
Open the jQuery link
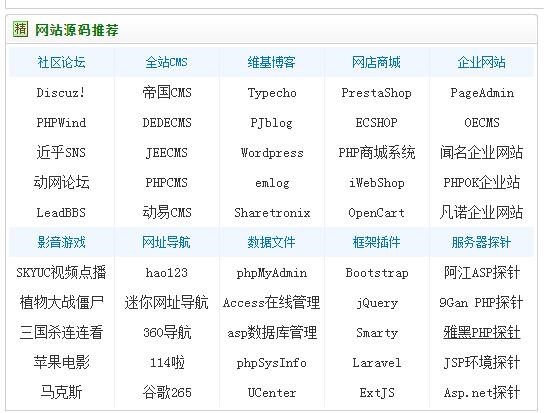(x=377, y=303)
